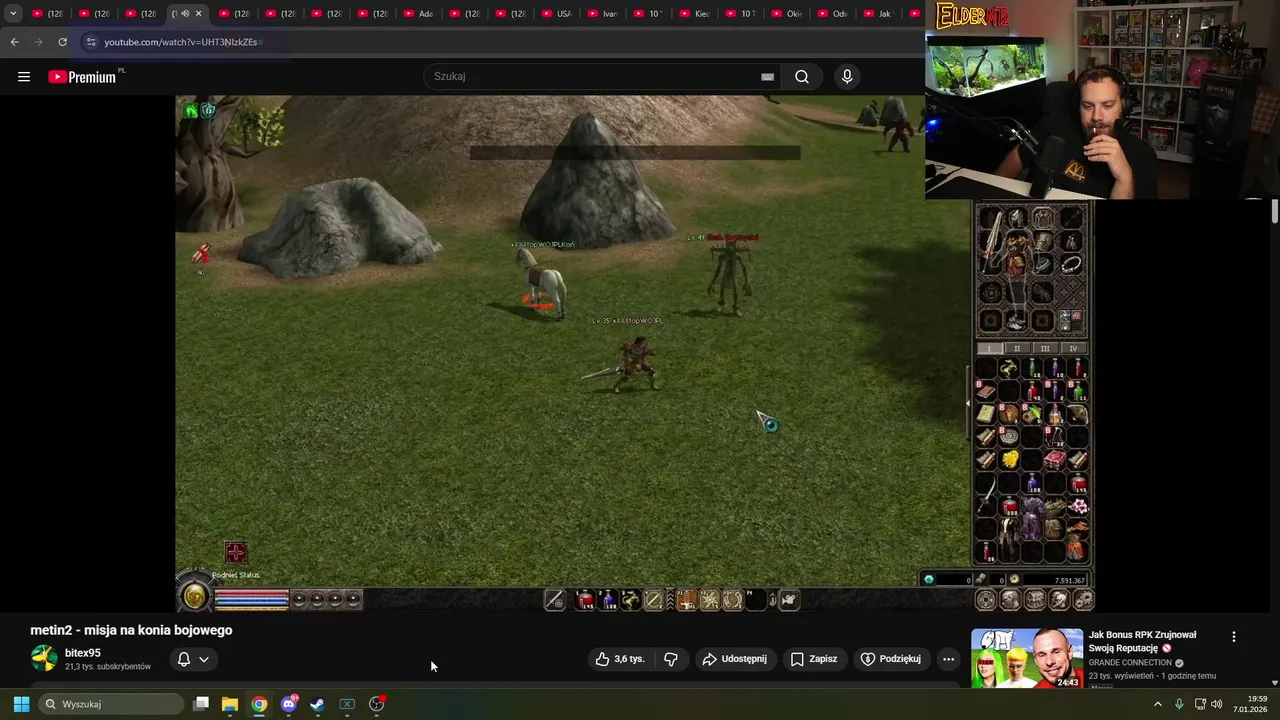Switch to the 'Okie' browser tab

(x=785, y=14)
